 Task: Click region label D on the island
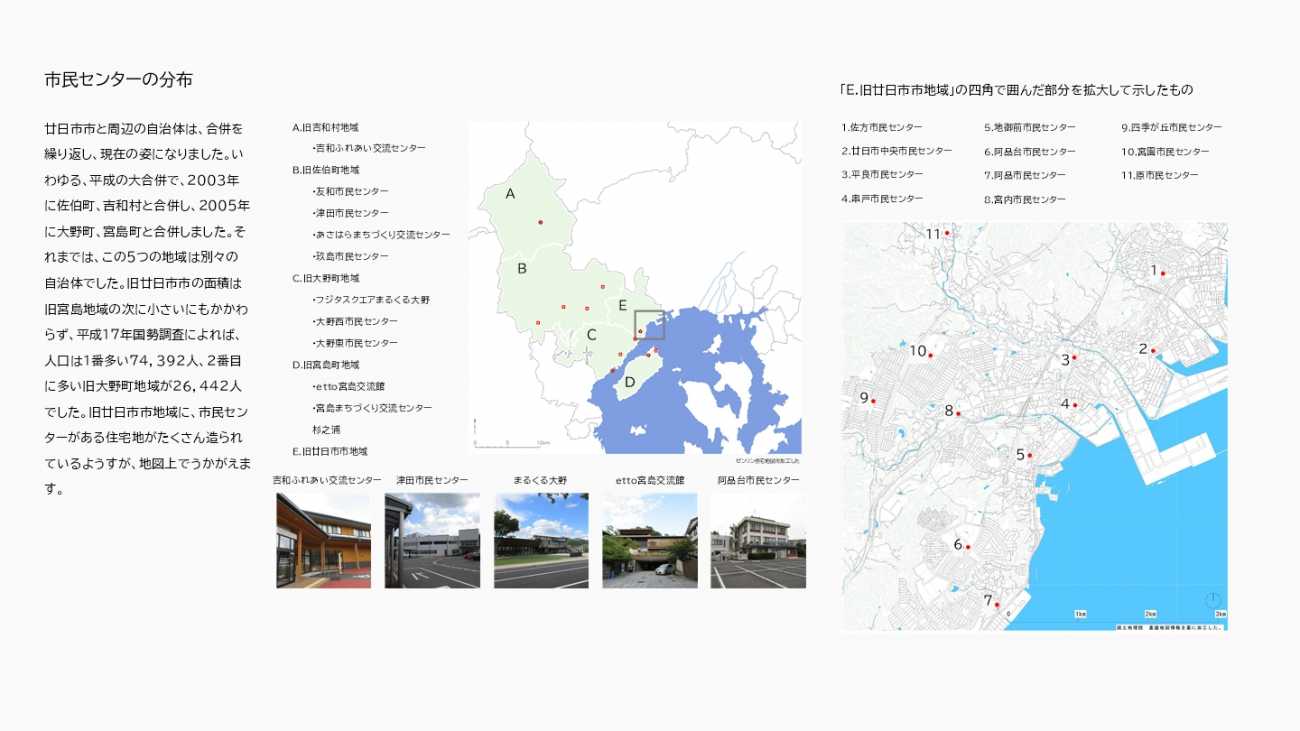click(x=630, y=381)
